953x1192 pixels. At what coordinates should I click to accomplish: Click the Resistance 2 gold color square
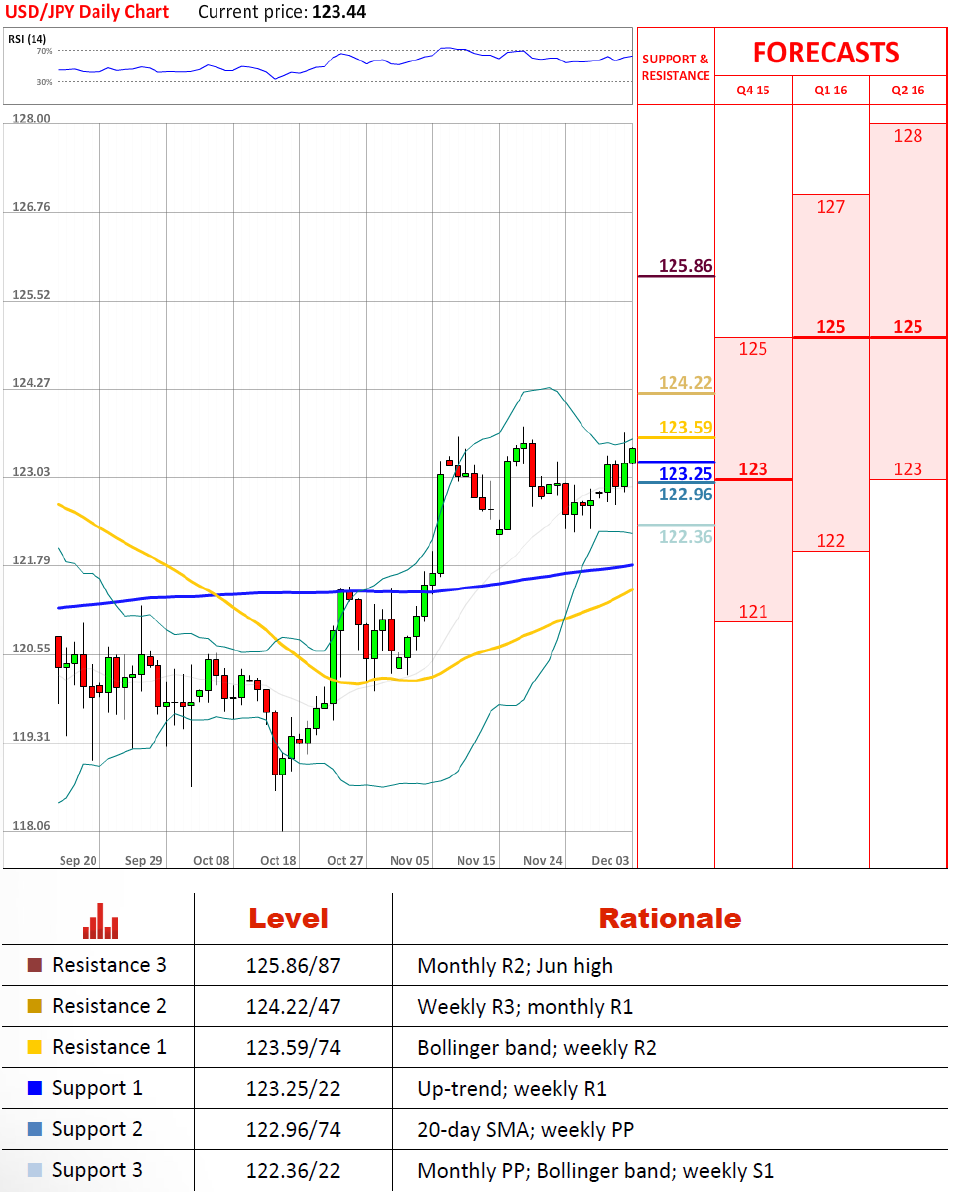pos(34,1006)
